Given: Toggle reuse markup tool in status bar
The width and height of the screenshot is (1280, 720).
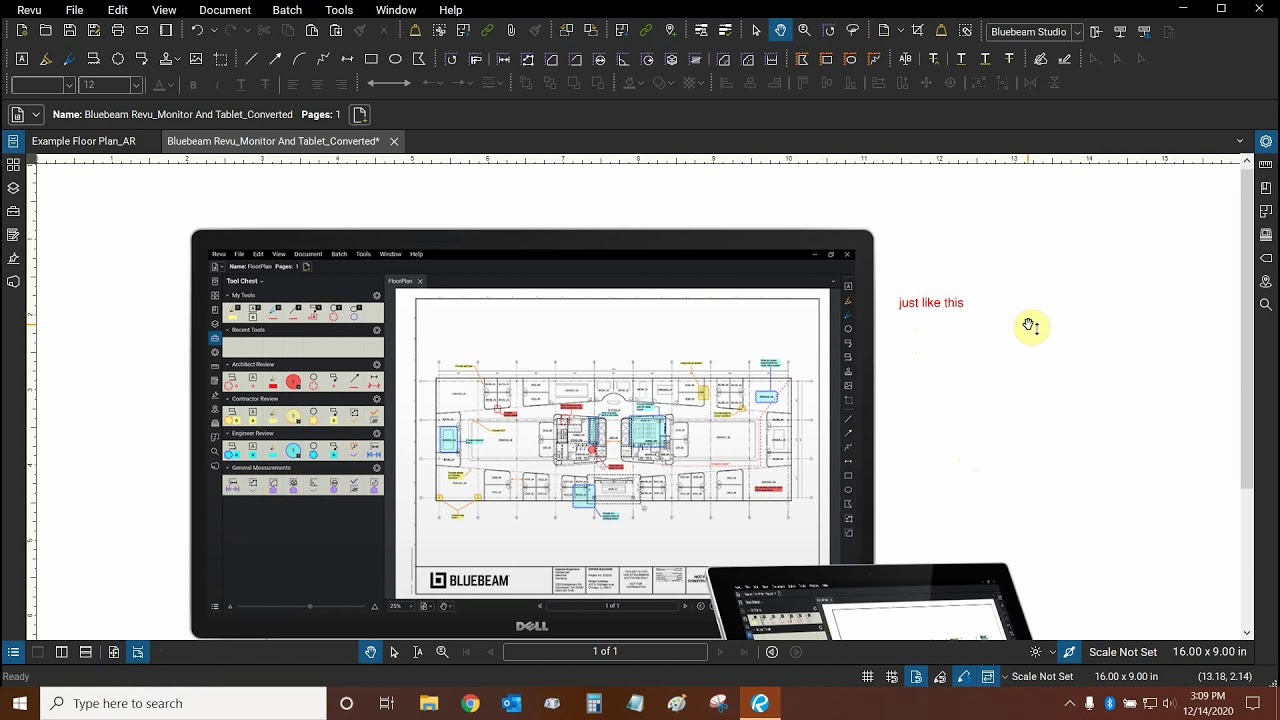Looking at the screenshot, I should [964, 677].
